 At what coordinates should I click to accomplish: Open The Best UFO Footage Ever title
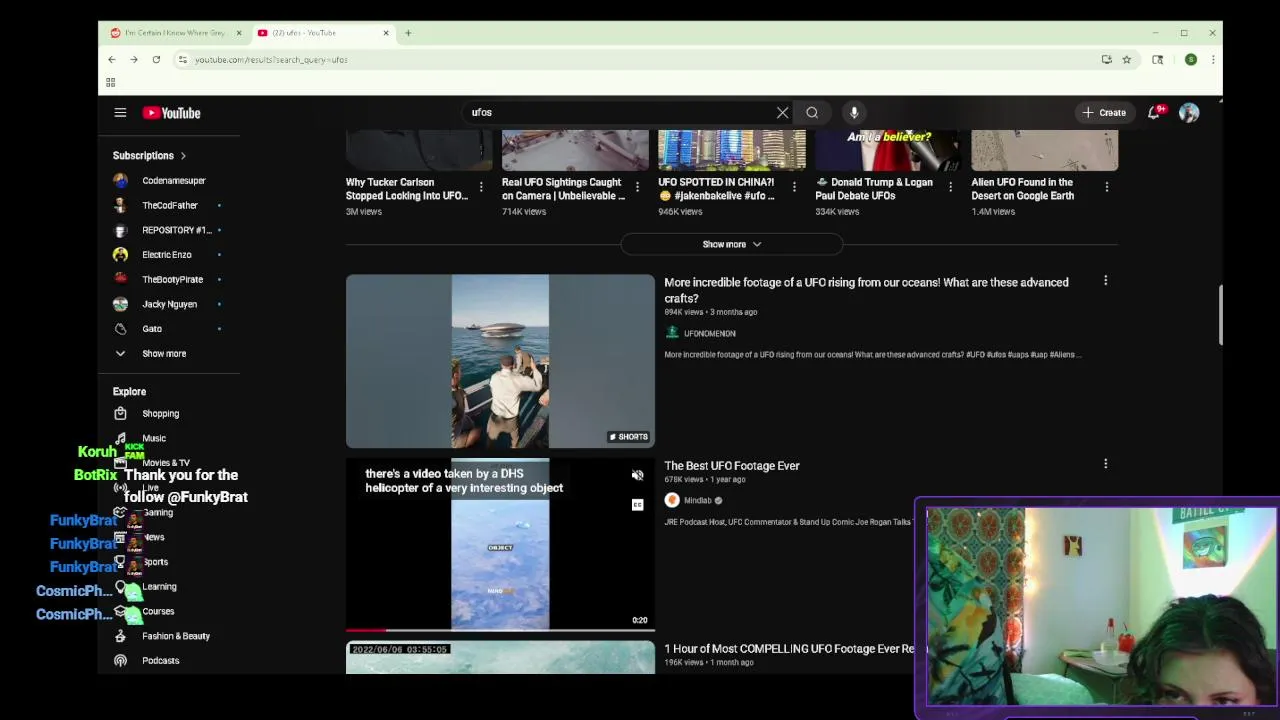coord(731,466)
